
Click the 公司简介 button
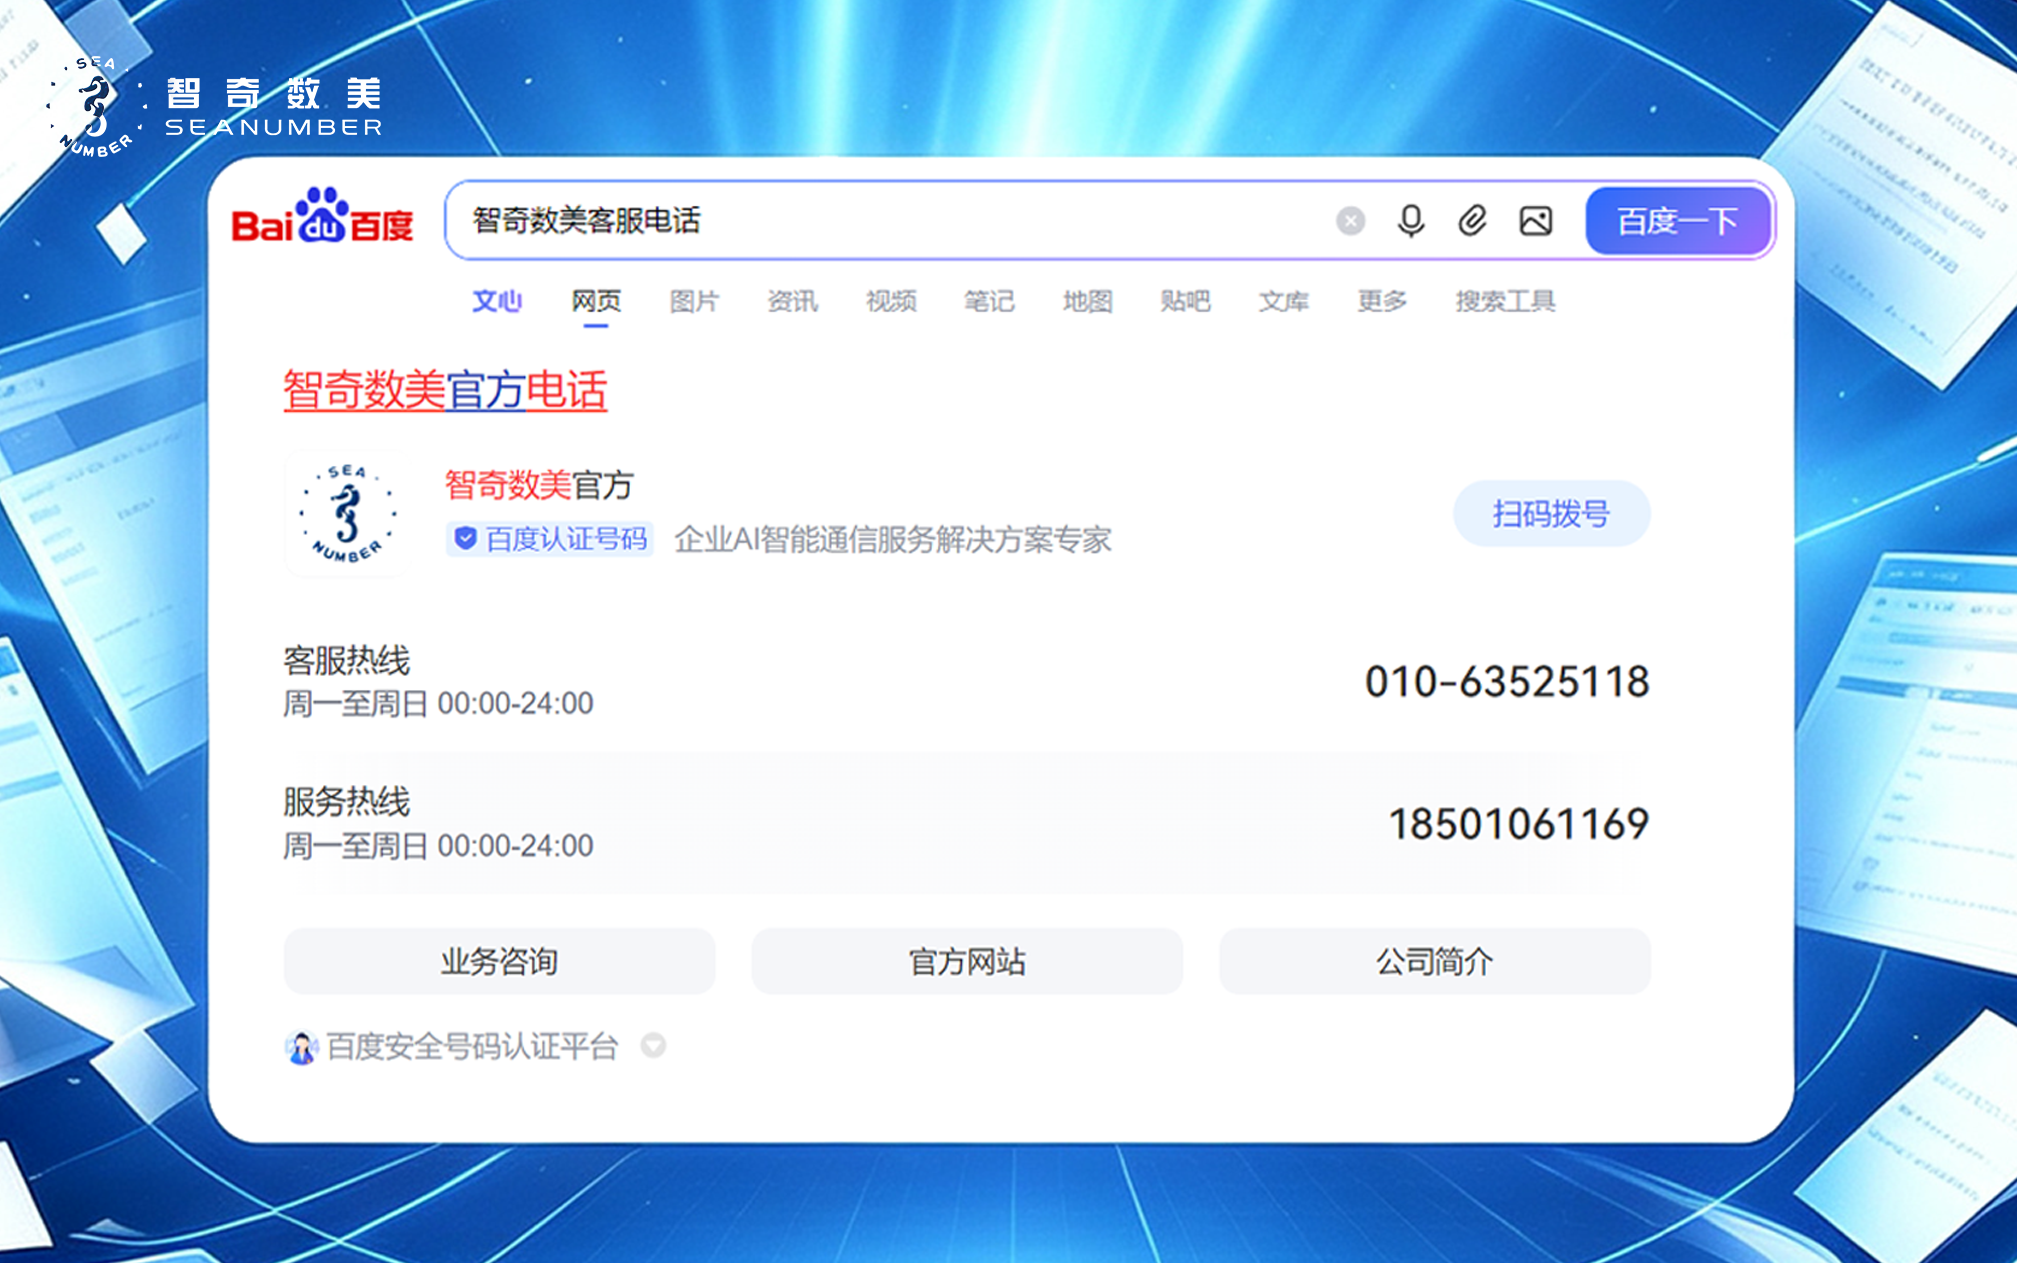coord(1435,962)
